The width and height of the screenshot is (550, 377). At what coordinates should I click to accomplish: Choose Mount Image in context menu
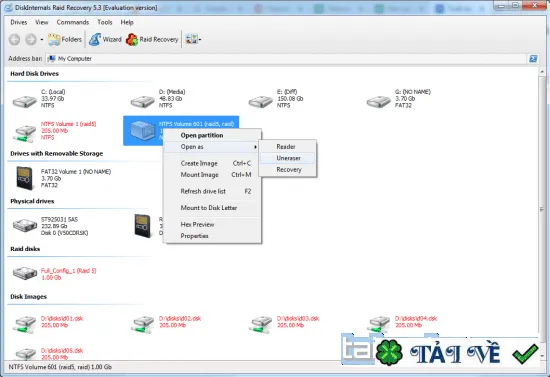pos(213,175)
